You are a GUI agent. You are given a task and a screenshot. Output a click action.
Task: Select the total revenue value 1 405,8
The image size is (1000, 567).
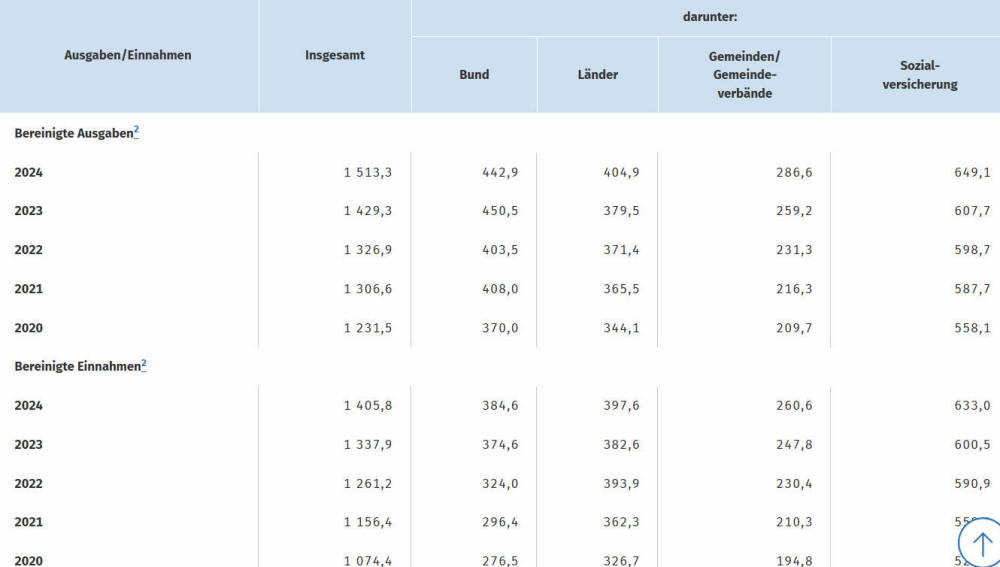coord(368,406)
